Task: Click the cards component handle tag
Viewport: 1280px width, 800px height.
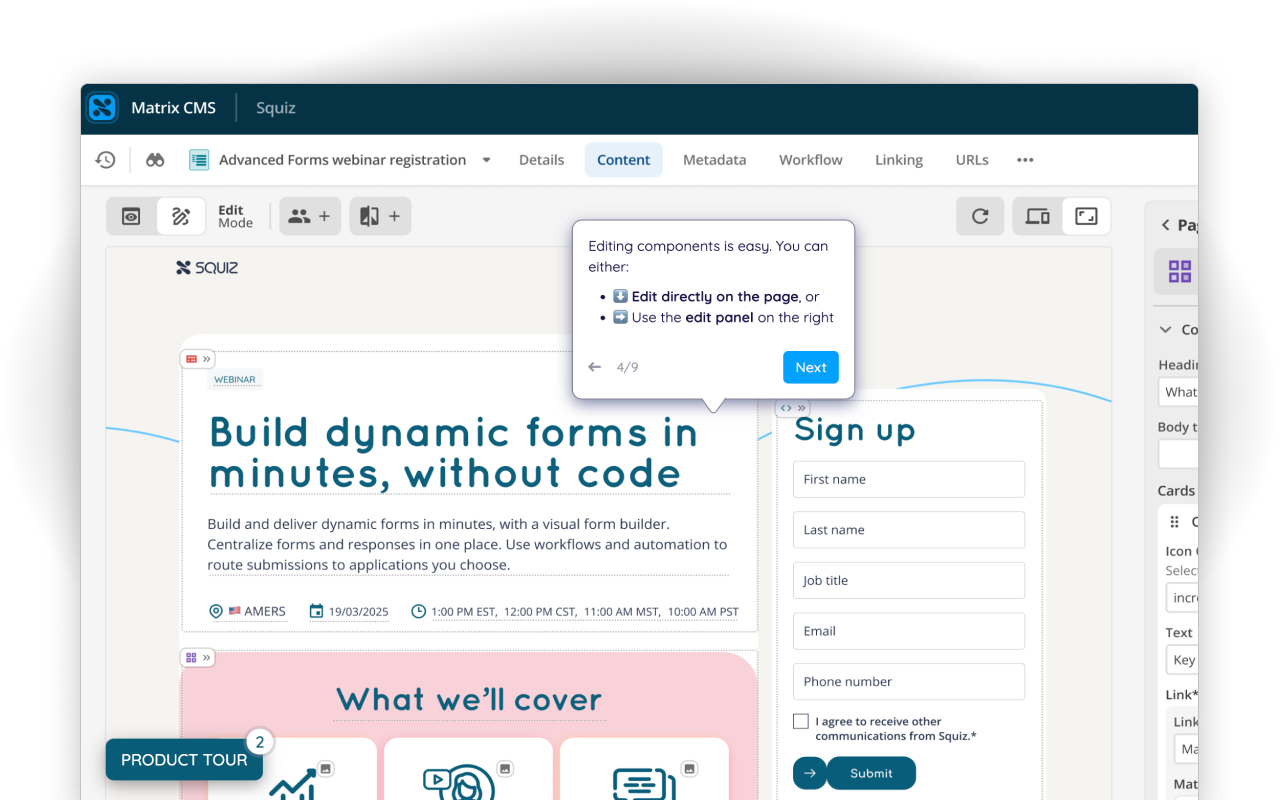Action: point(198,658)
